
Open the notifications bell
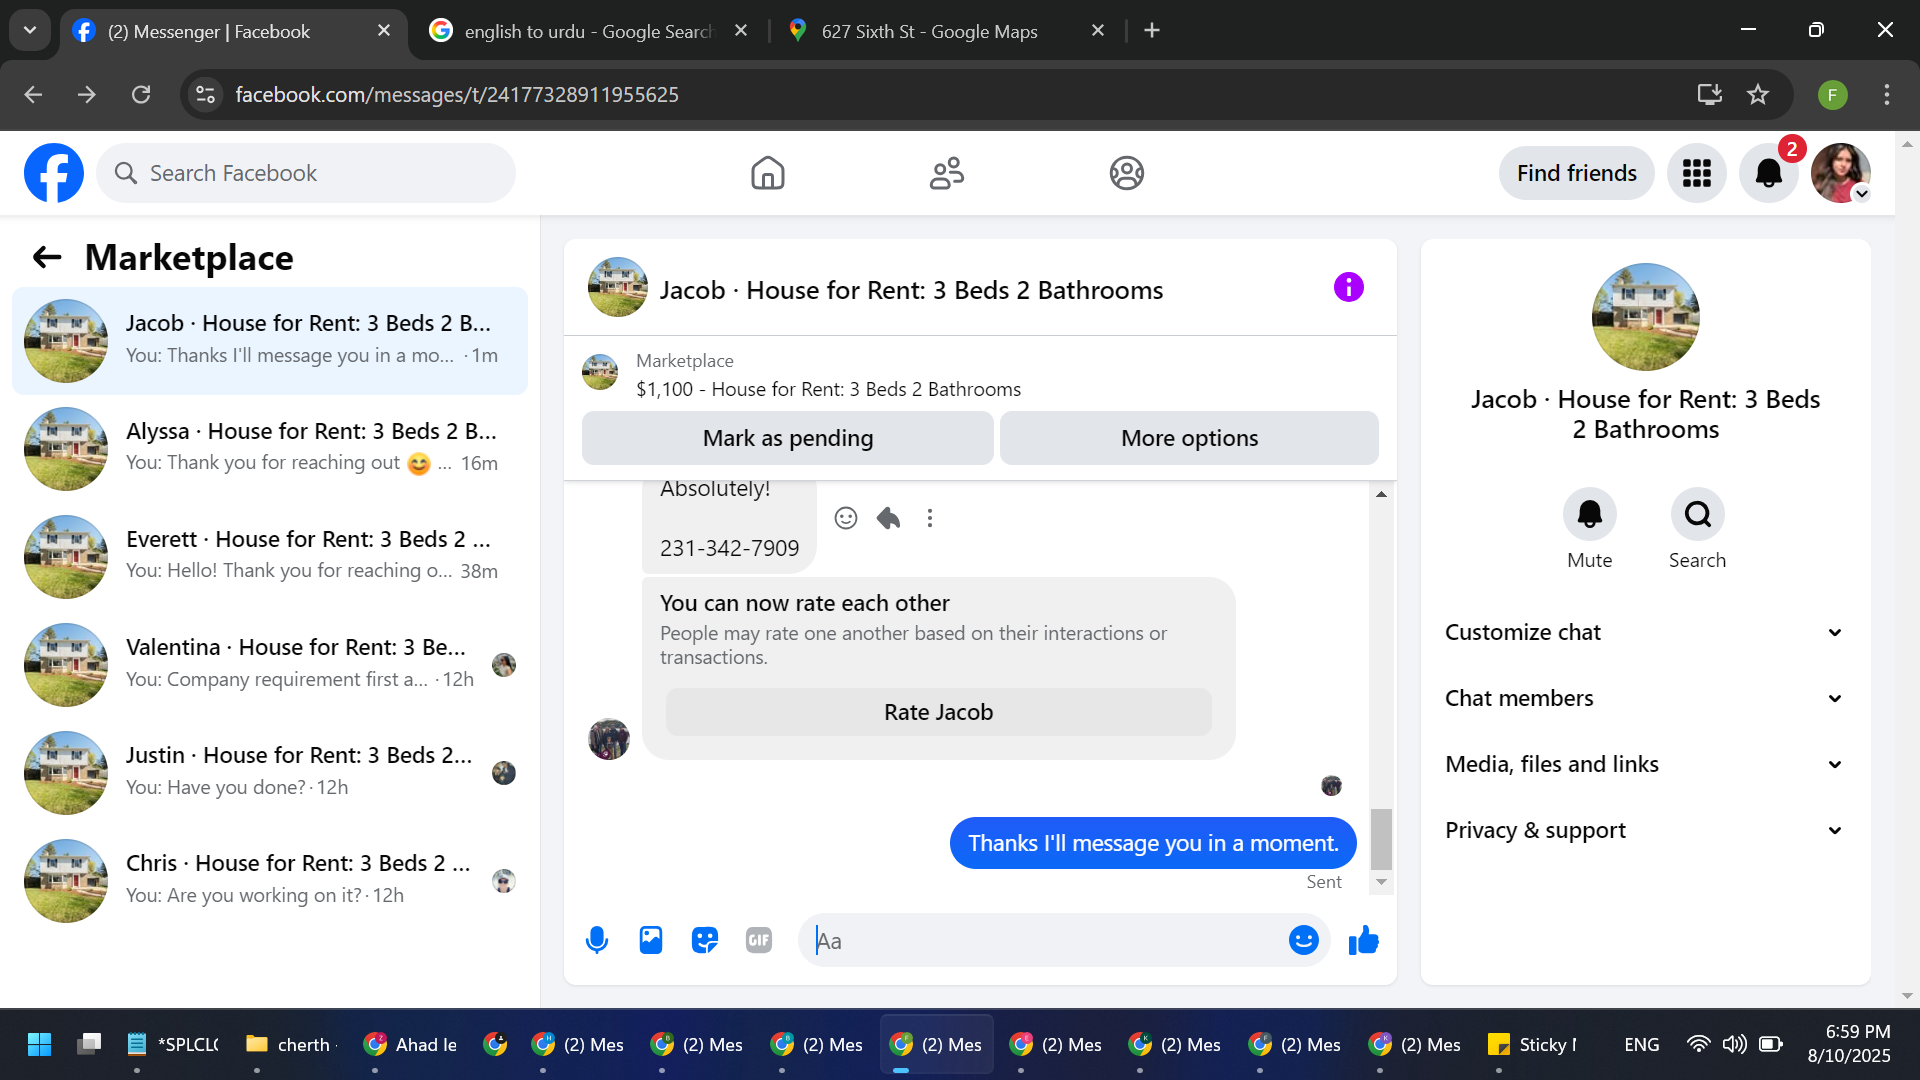click(1768, 173)
